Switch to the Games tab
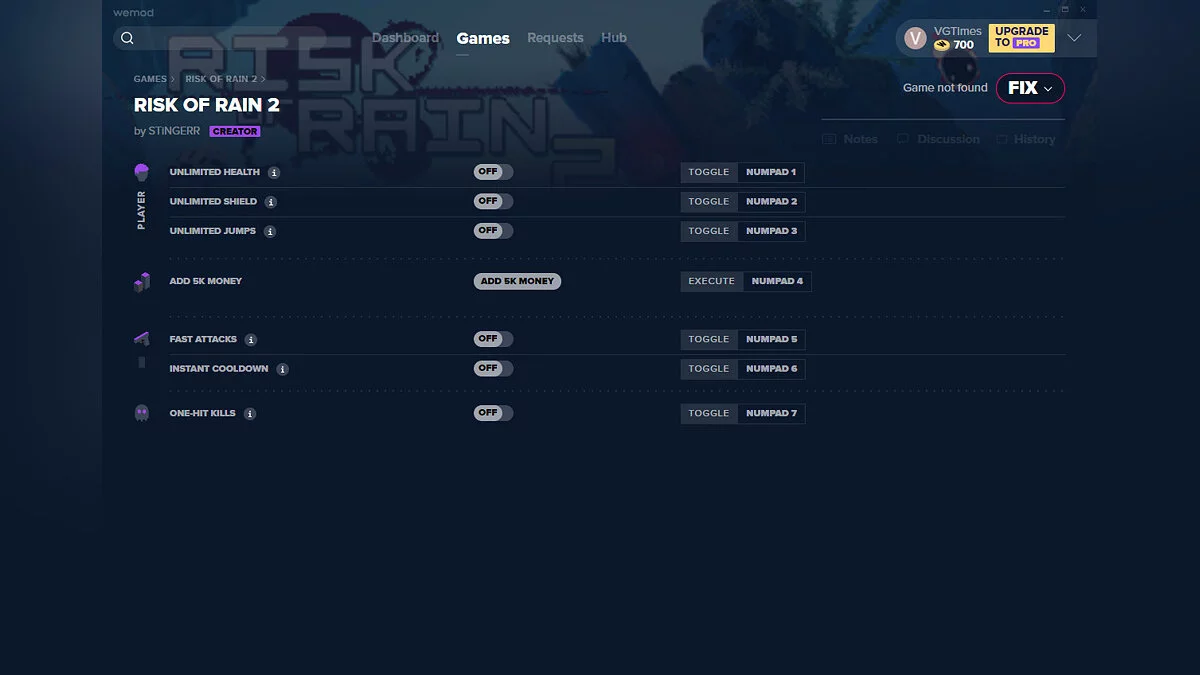 click(483, 38)
